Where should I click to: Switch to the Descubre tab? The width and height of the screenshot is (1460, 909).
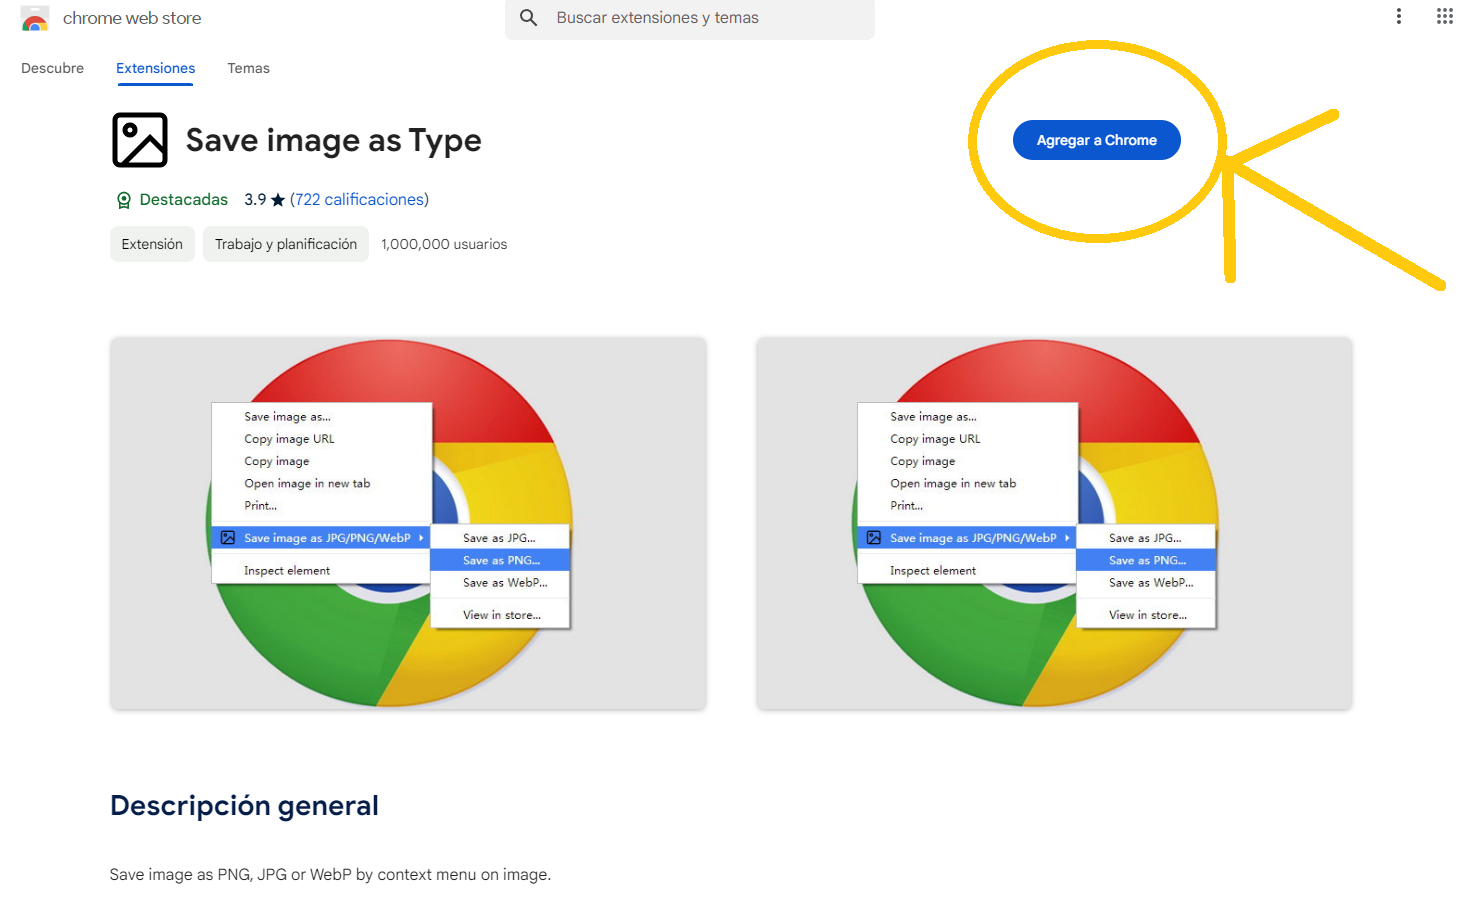pyautogui.click(x=52, y=68)
